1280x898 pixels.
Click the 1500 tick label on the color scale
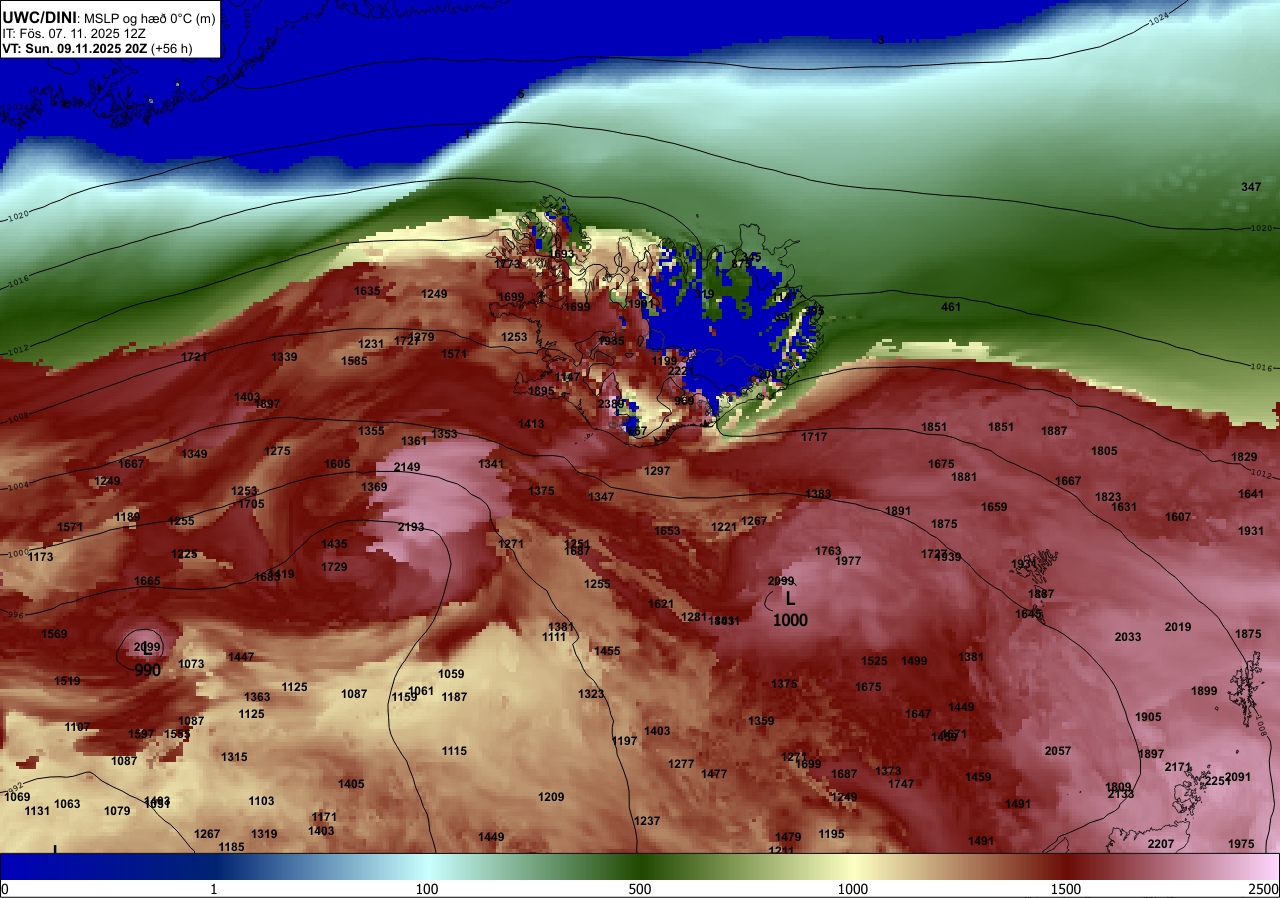[x=1066, y=889]
